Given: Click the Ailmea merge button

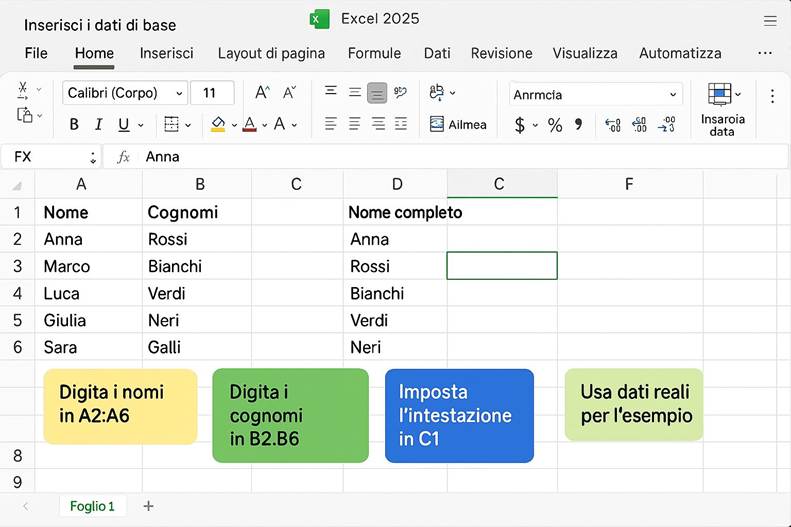Looking at the screenshot, I should (458, 124).
